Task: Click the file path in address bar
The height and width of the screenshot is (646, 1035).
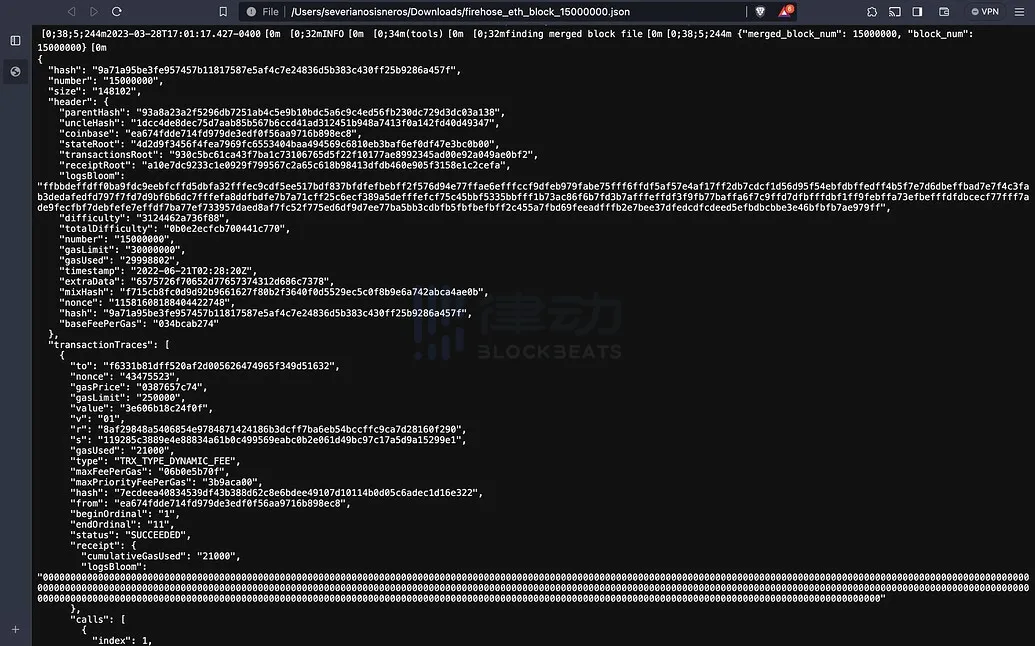Action: (460, 11)
